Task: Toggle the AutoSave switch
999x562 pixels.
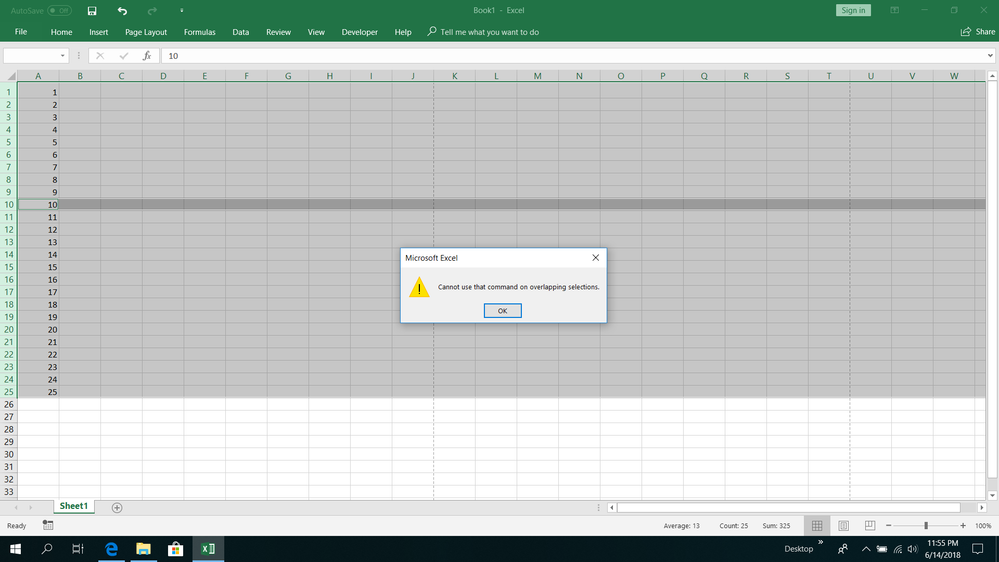Action: pos(60,10)
